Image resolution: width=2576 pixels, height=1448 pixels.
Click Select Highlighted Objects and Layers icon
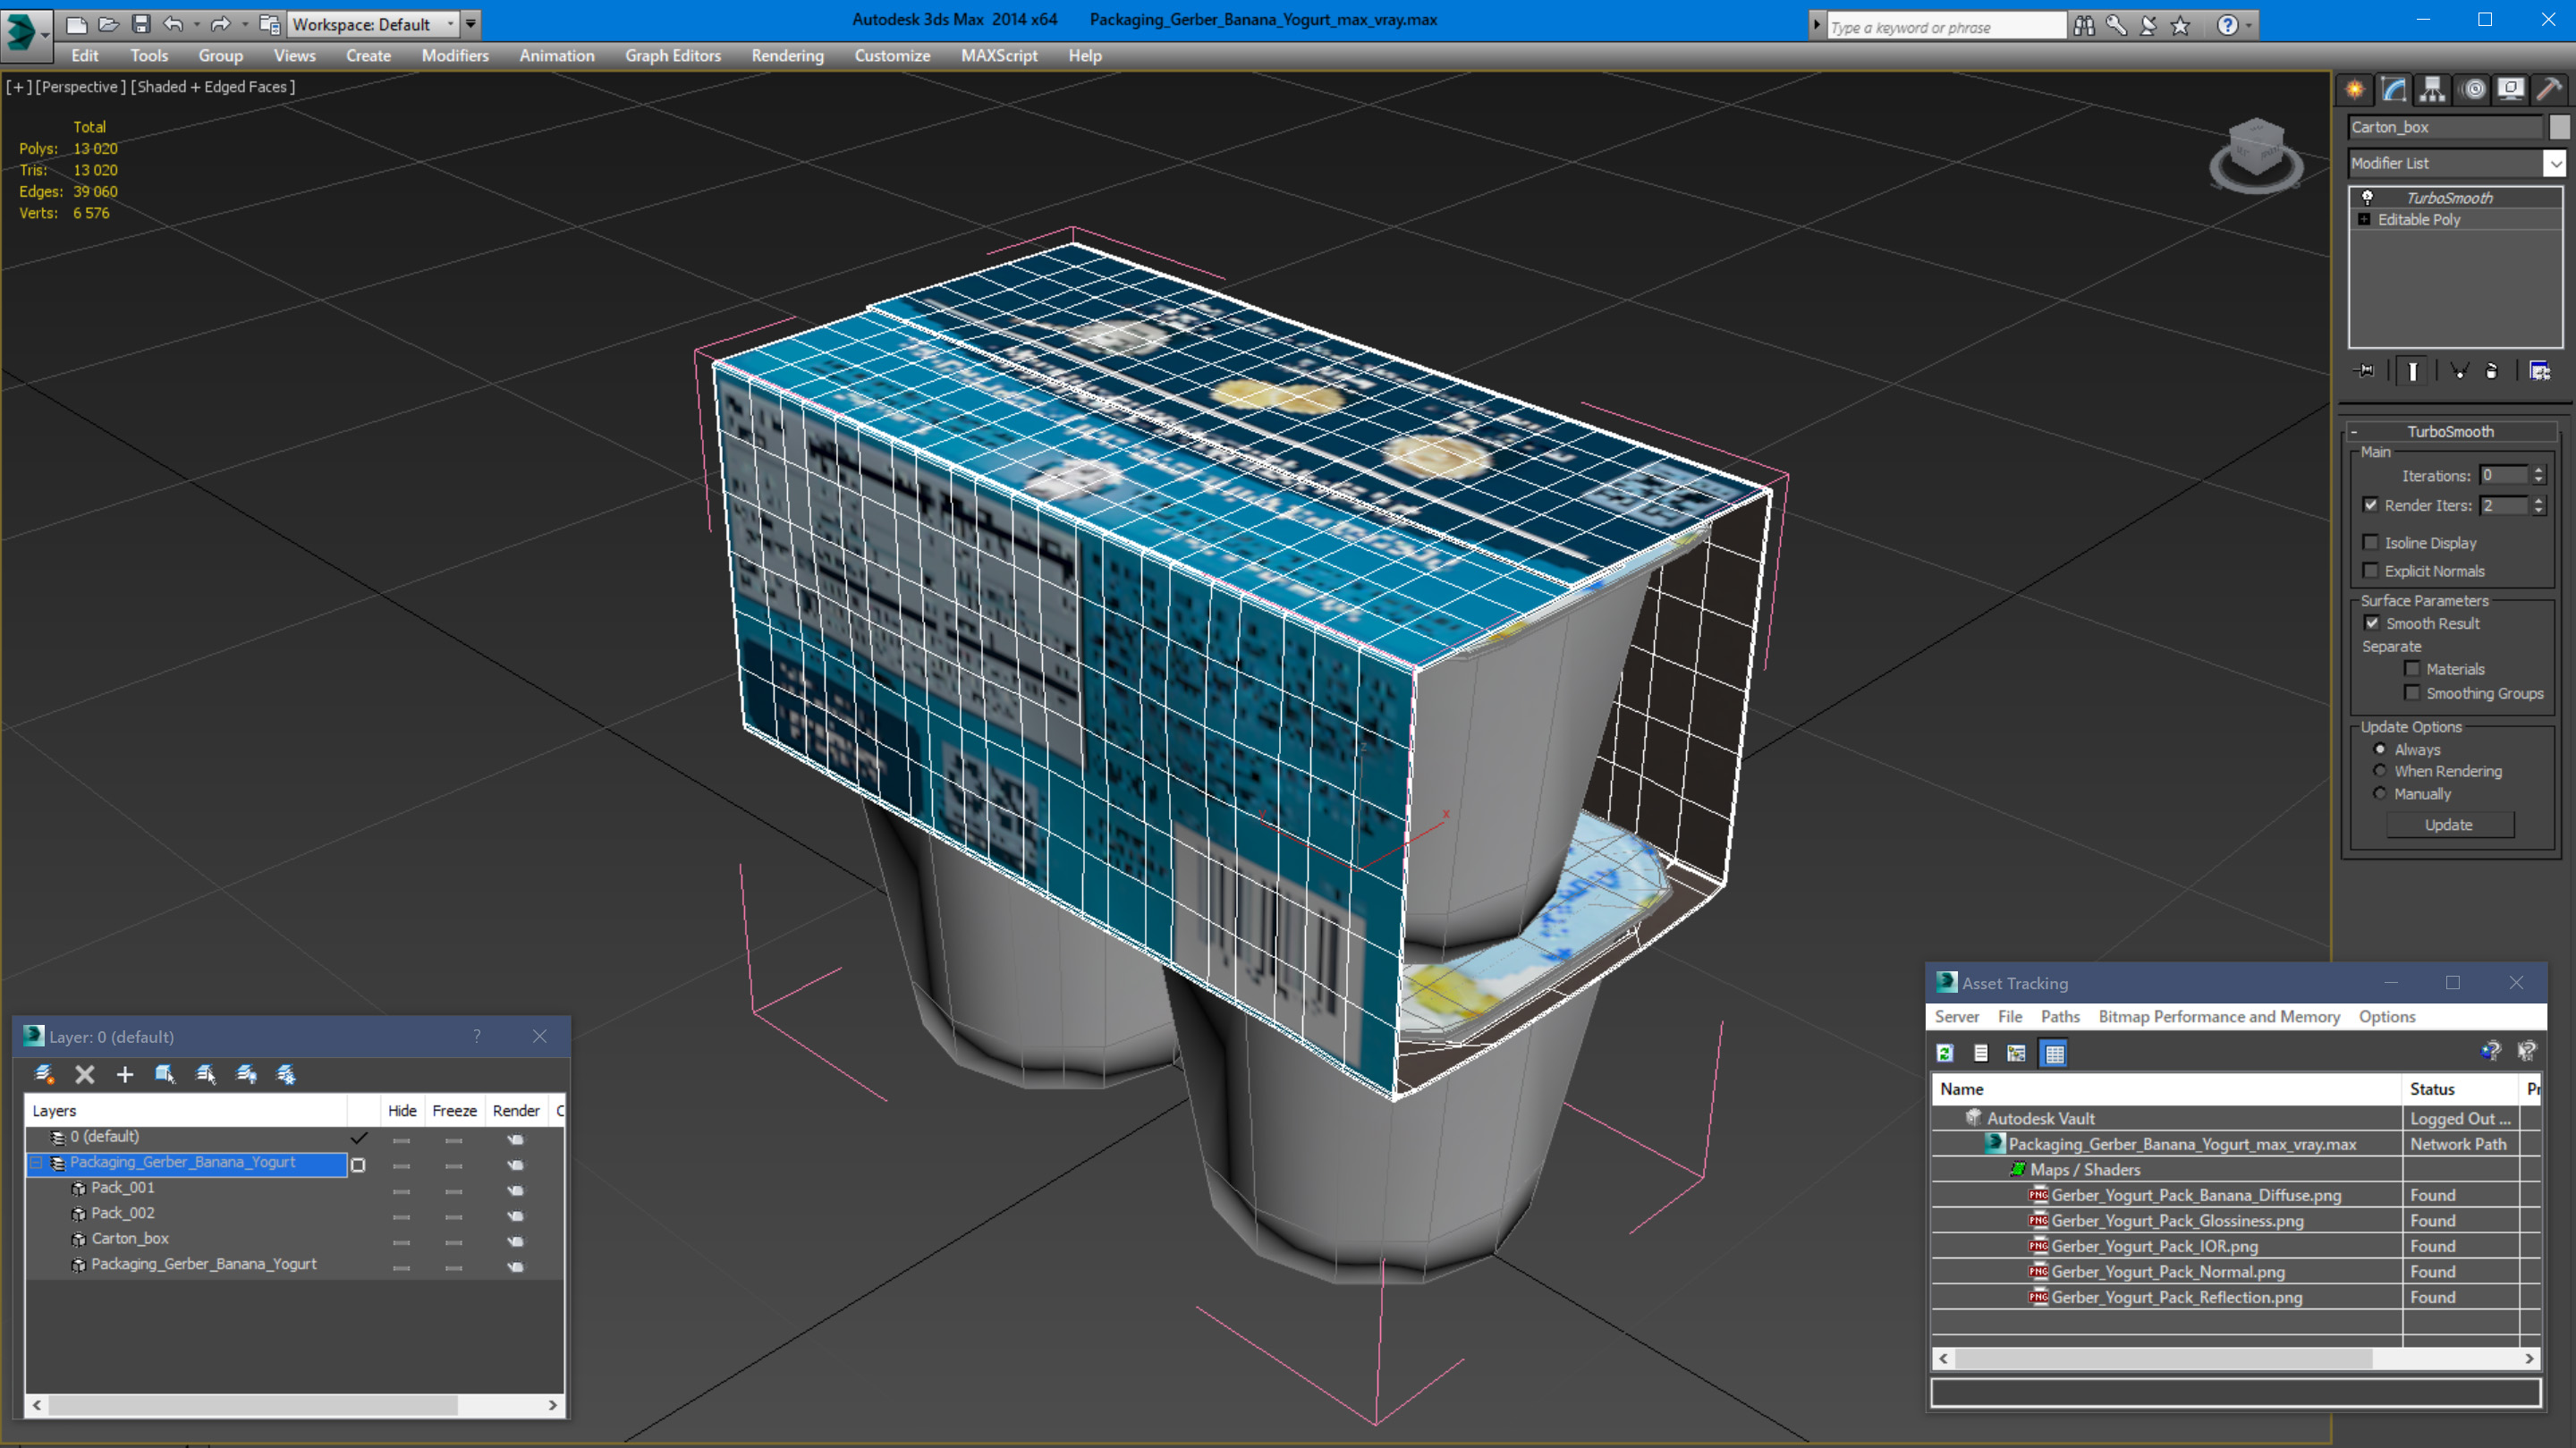point(165,1074)
